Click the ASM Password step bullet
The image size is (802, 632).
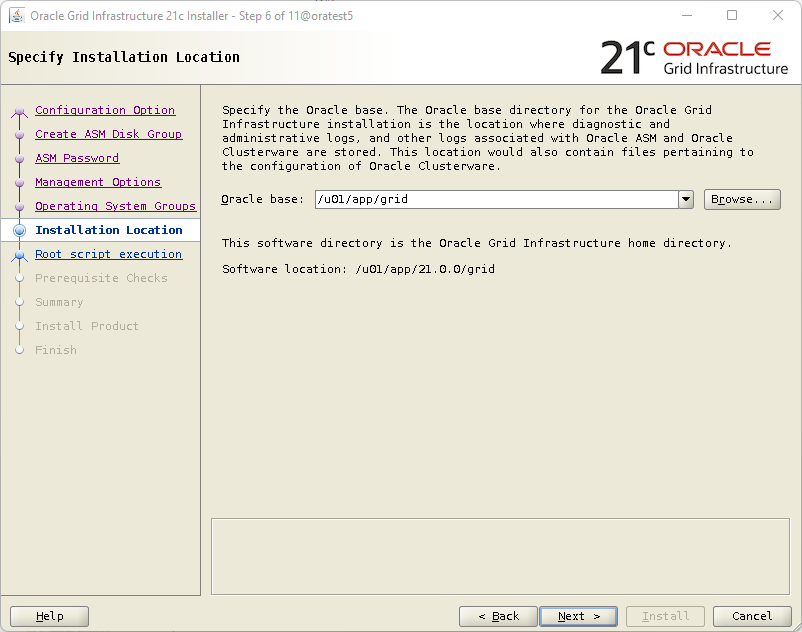19,159
